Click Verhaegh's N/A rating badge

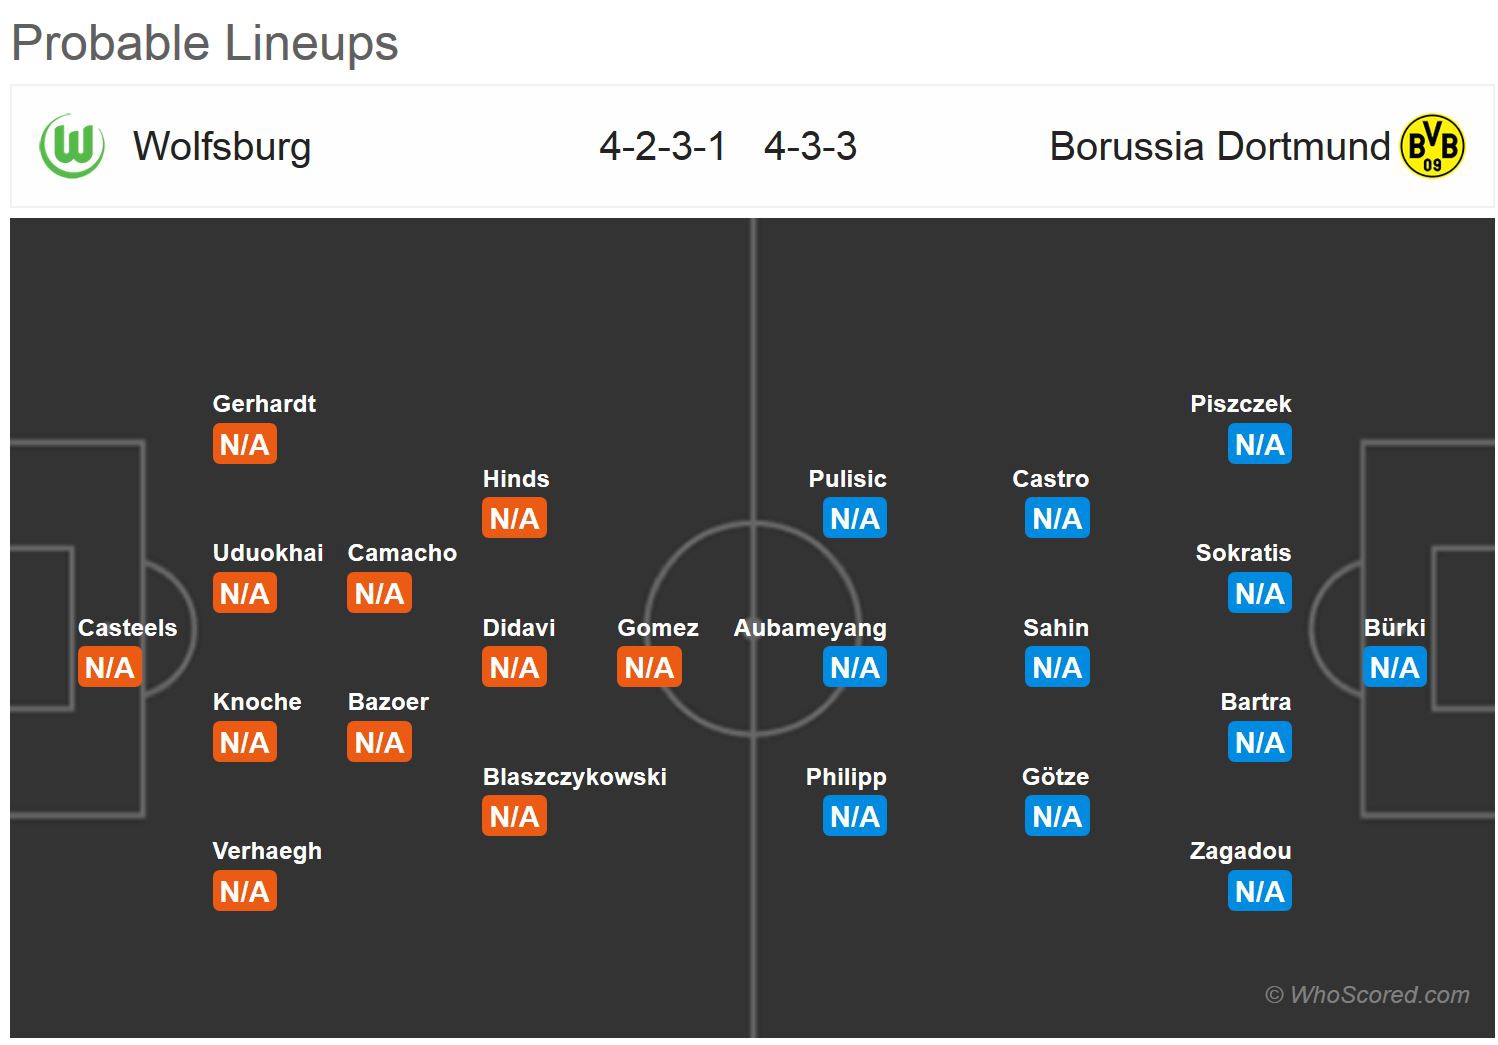245,892
